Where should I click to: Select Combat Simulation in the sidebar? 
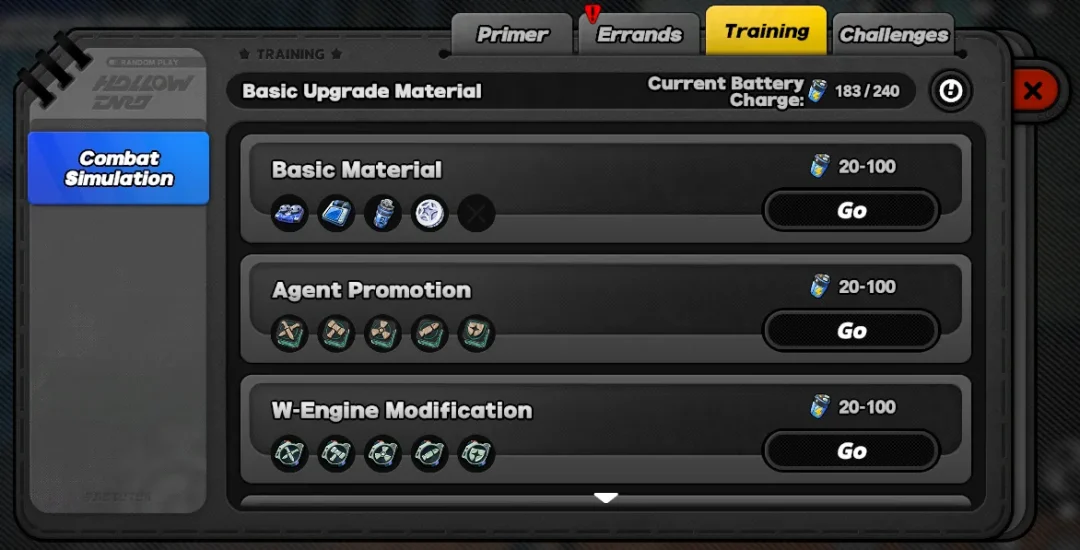(x=118, y=169)
